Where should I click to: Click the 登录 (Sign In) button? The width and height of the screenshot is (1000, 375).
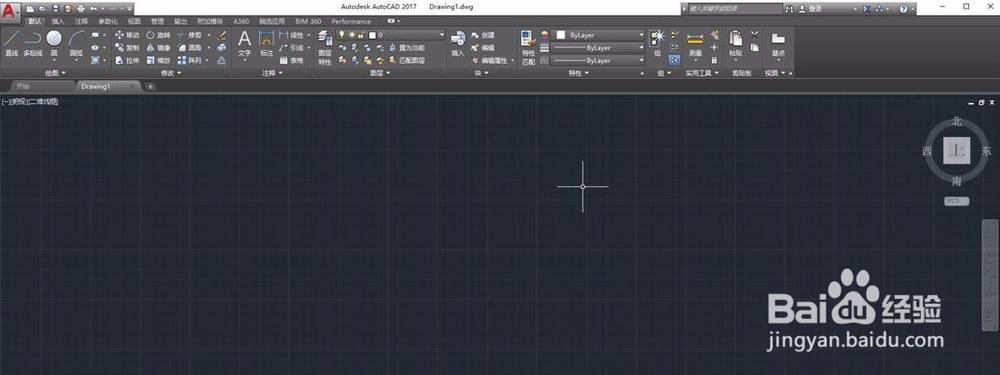click(x=810, y=9)
